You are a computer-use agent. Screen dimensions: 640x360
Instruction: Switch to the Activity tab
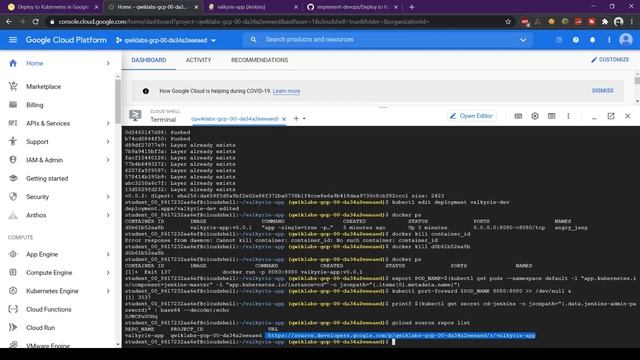point(198,60)
